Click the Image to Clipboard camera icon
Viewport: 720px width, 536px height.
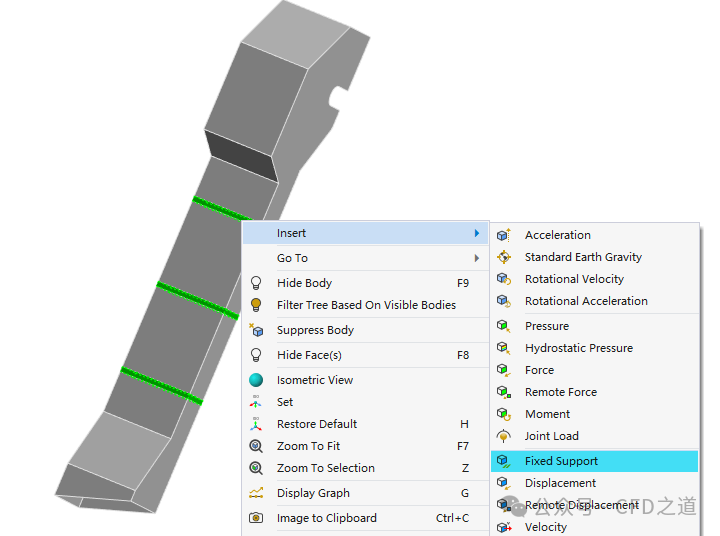pyautogui.click(x=257, y=518)
